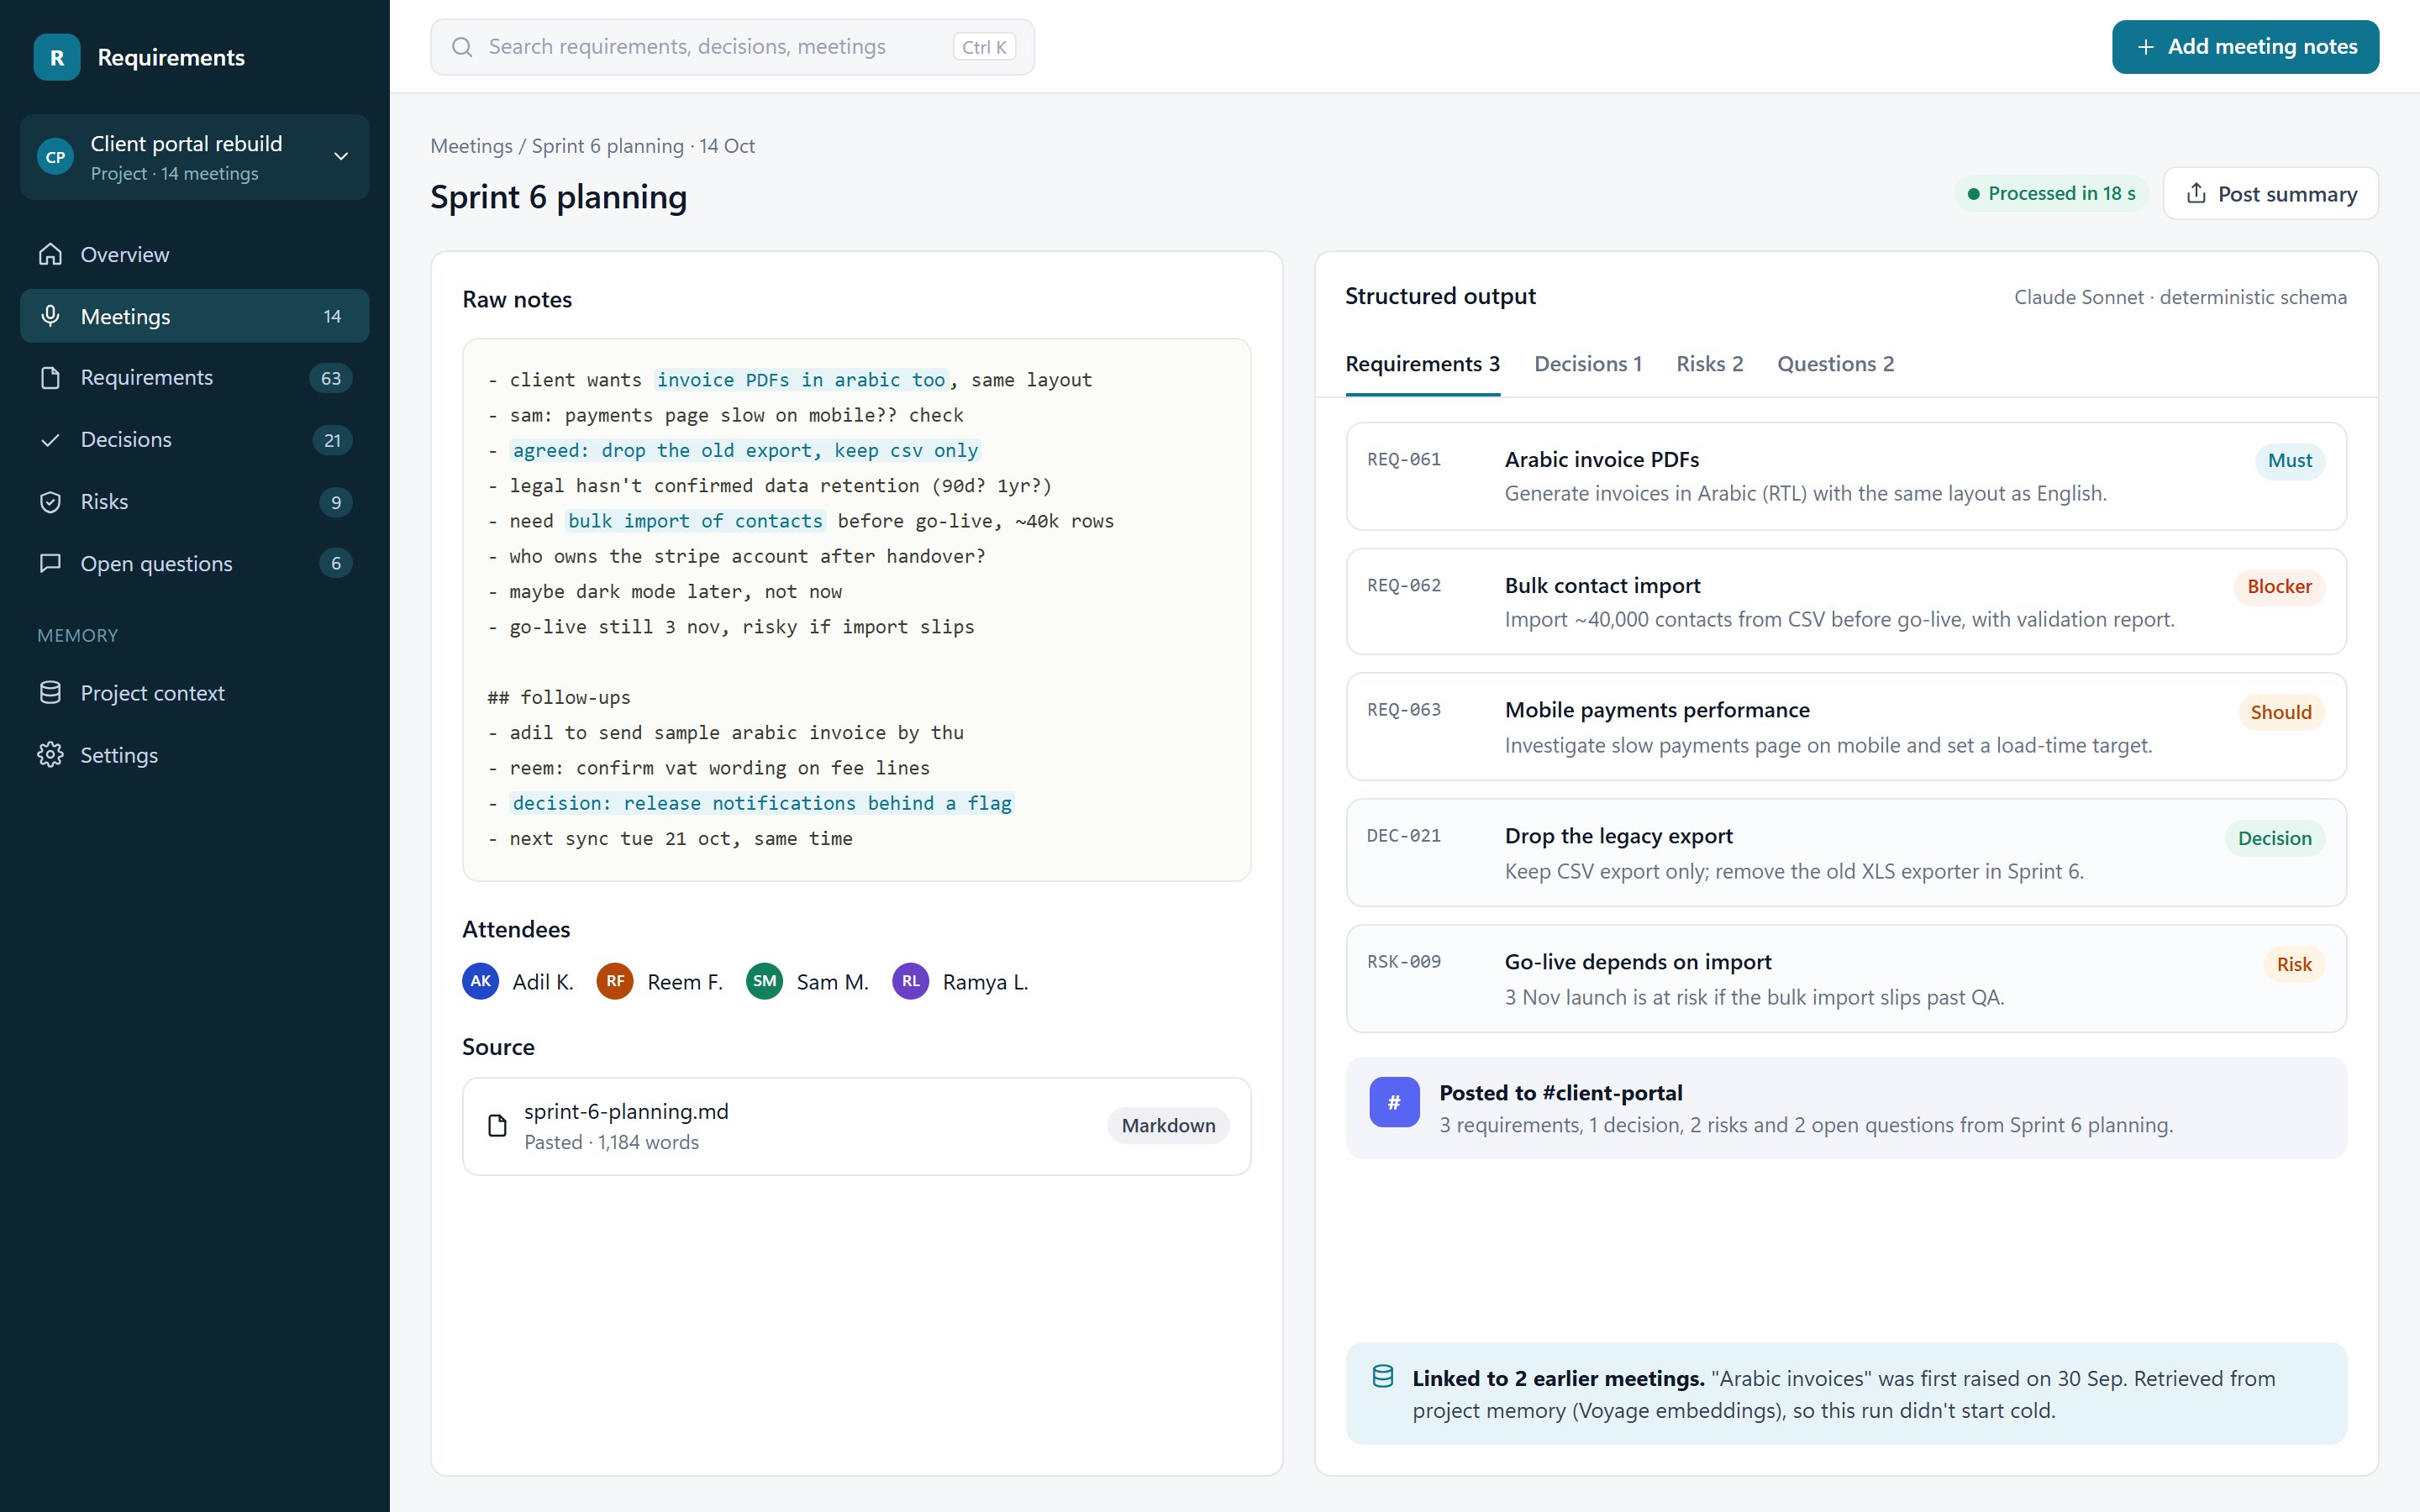The width and height of the screenshot is (2420, 1512).
Task: Open the Open questions sidebar item
Action: [x=195, y=563]
